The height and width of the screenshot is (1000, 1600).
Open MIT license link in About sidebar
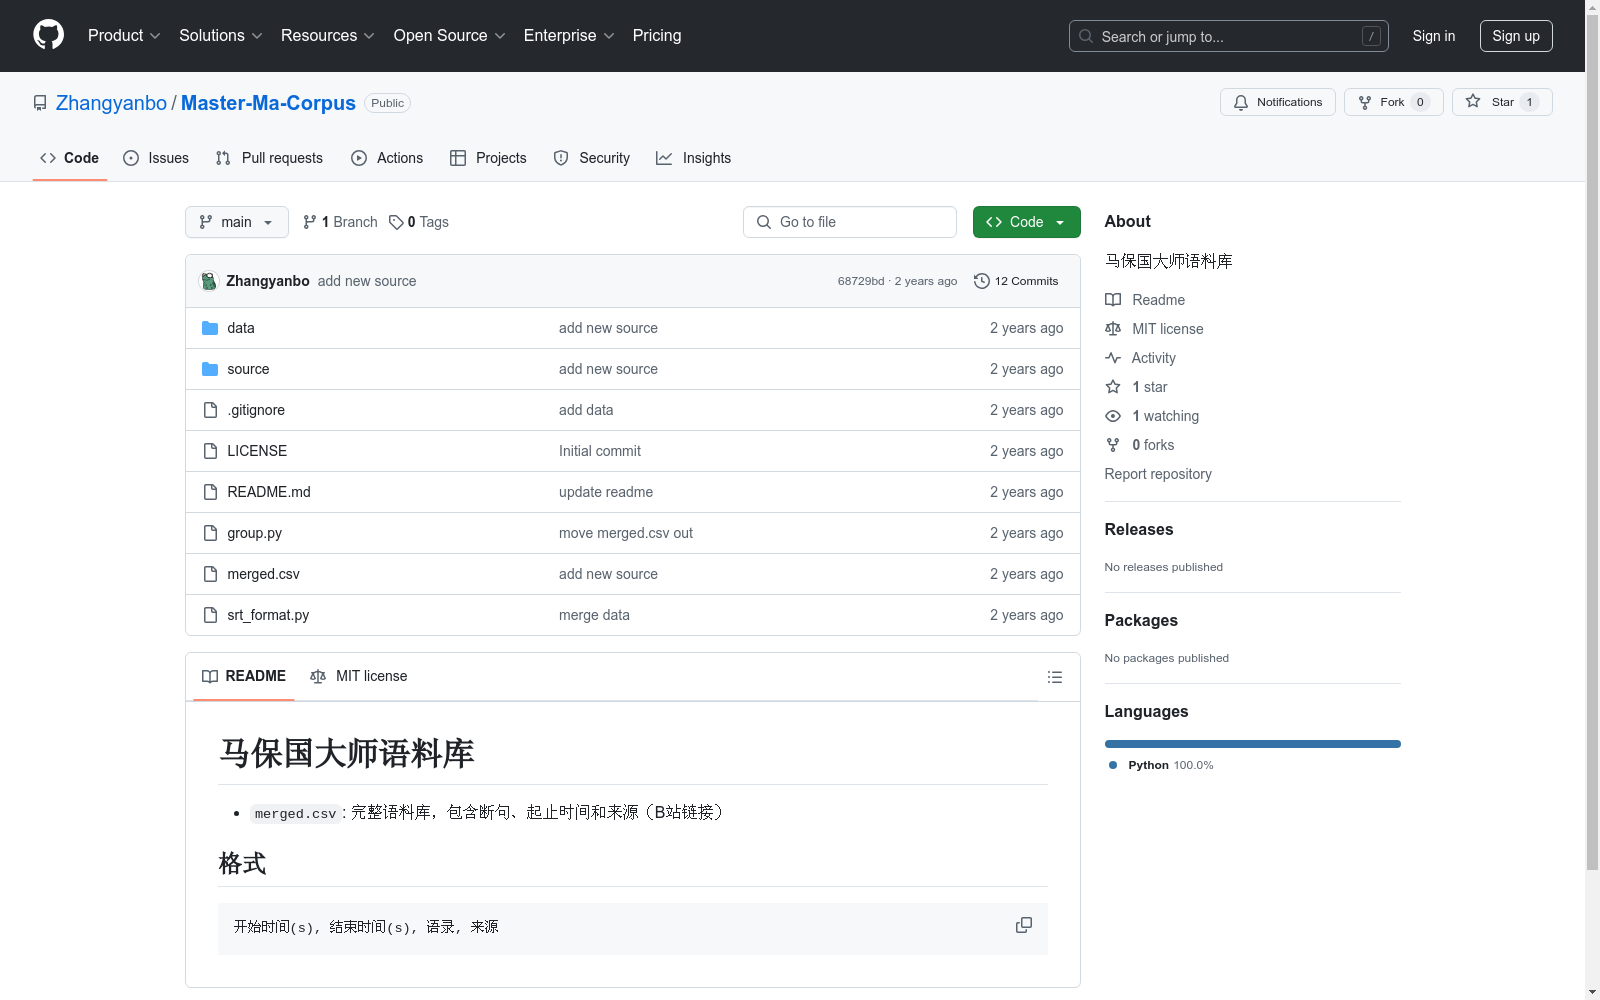point(1154,329)
